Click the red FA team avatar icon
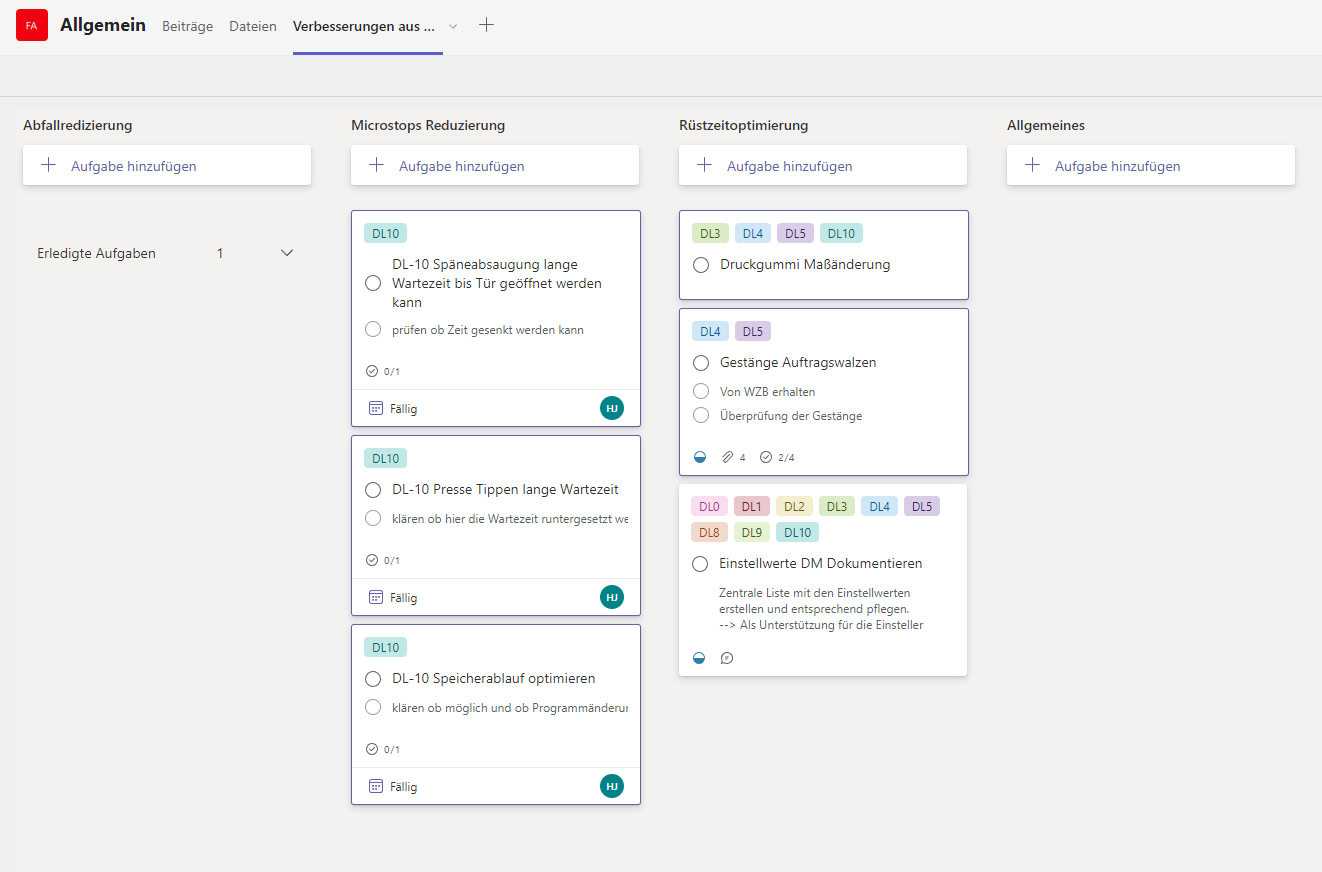1322x872 pixels. pos(32,26)
